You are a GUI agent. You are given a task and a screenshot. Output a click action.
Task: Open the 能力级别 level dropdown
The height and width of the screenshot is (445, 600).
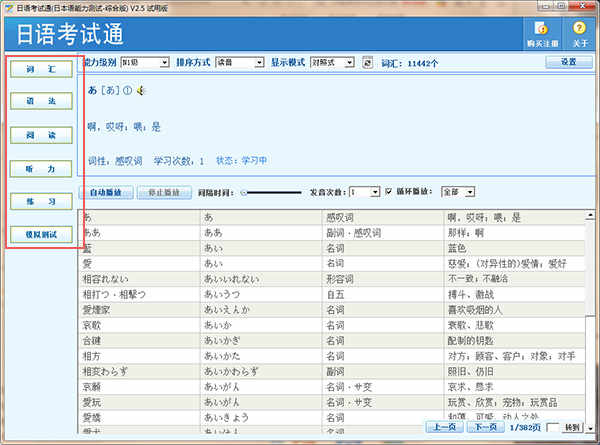[143, 62]
